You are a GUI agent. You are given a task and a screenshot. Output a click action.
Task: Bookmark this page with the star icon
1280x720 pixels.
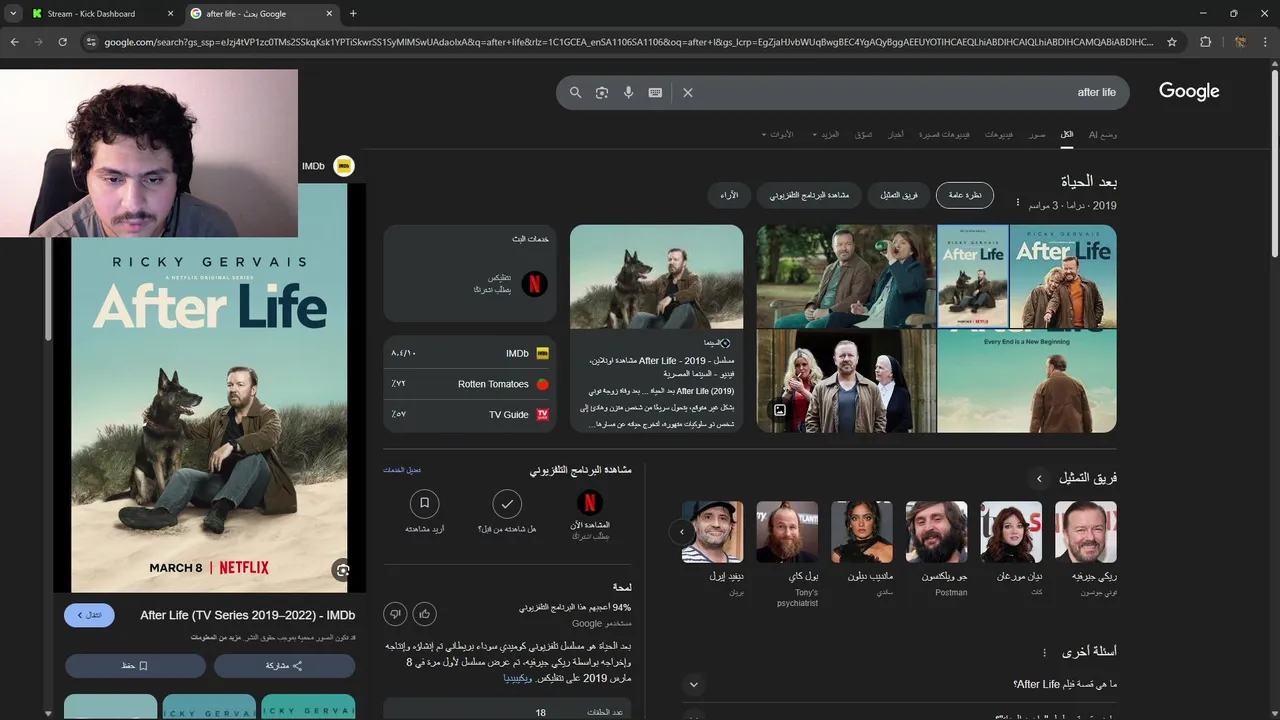(x=1172, y=42)
